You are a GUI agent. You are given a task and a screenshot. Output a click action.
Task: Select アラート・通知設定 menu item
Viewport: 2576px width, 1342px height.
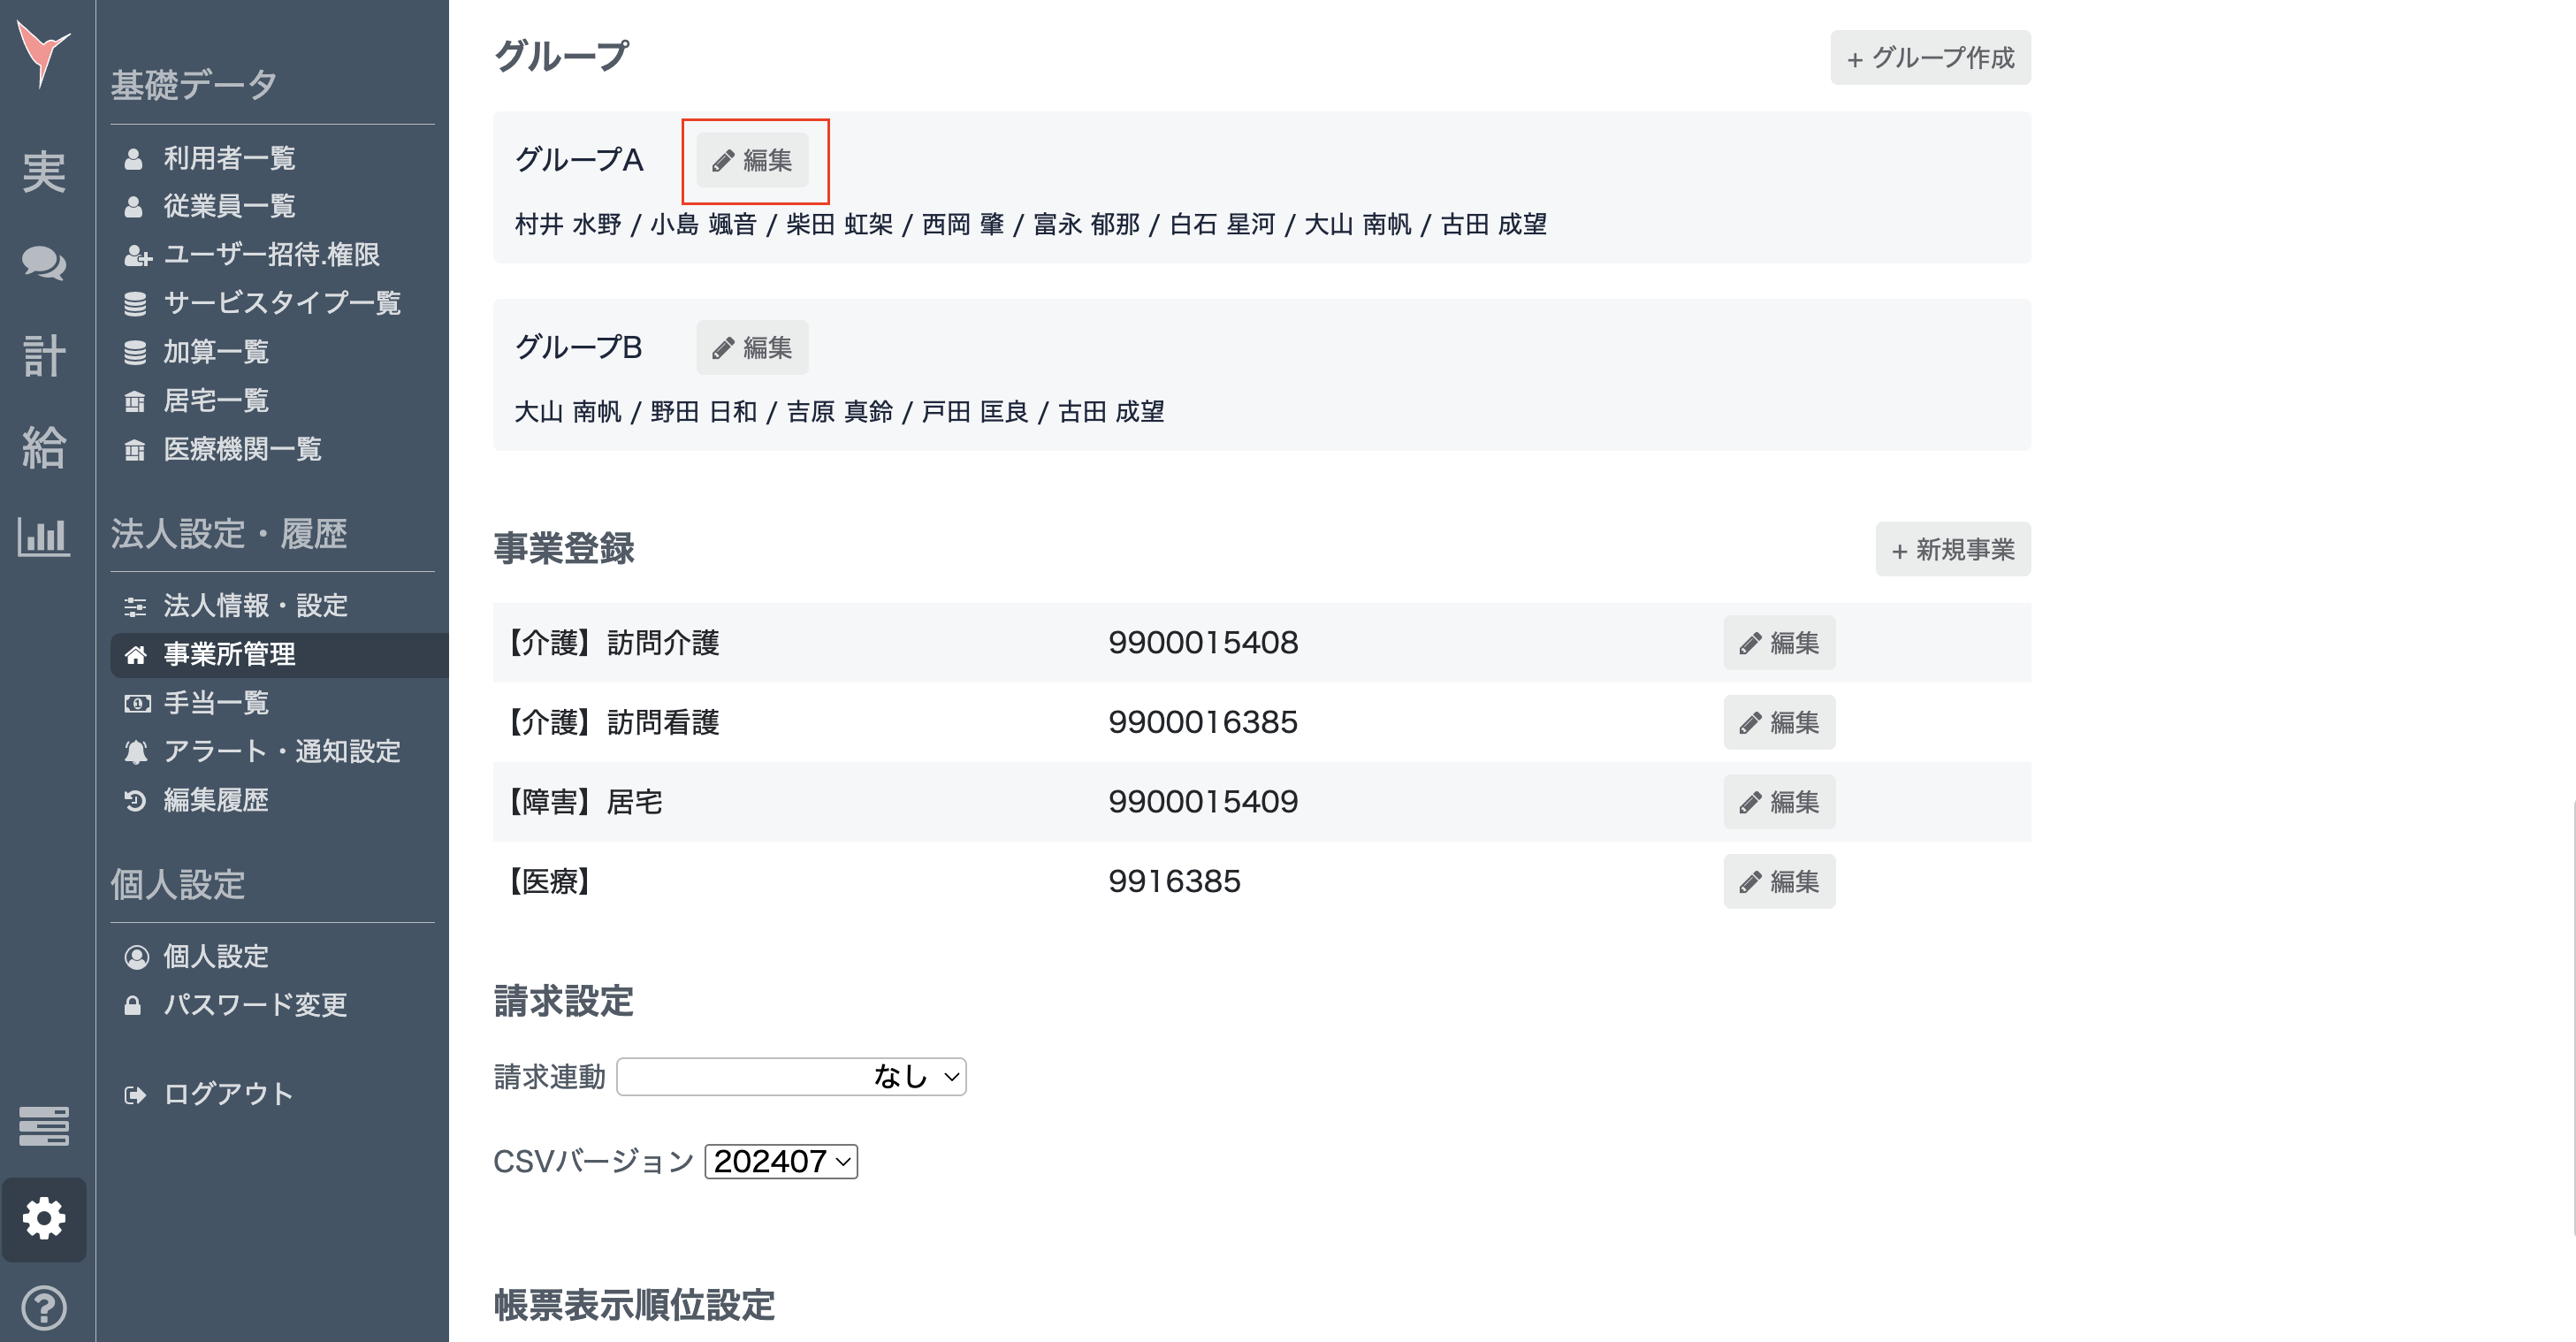281,751
